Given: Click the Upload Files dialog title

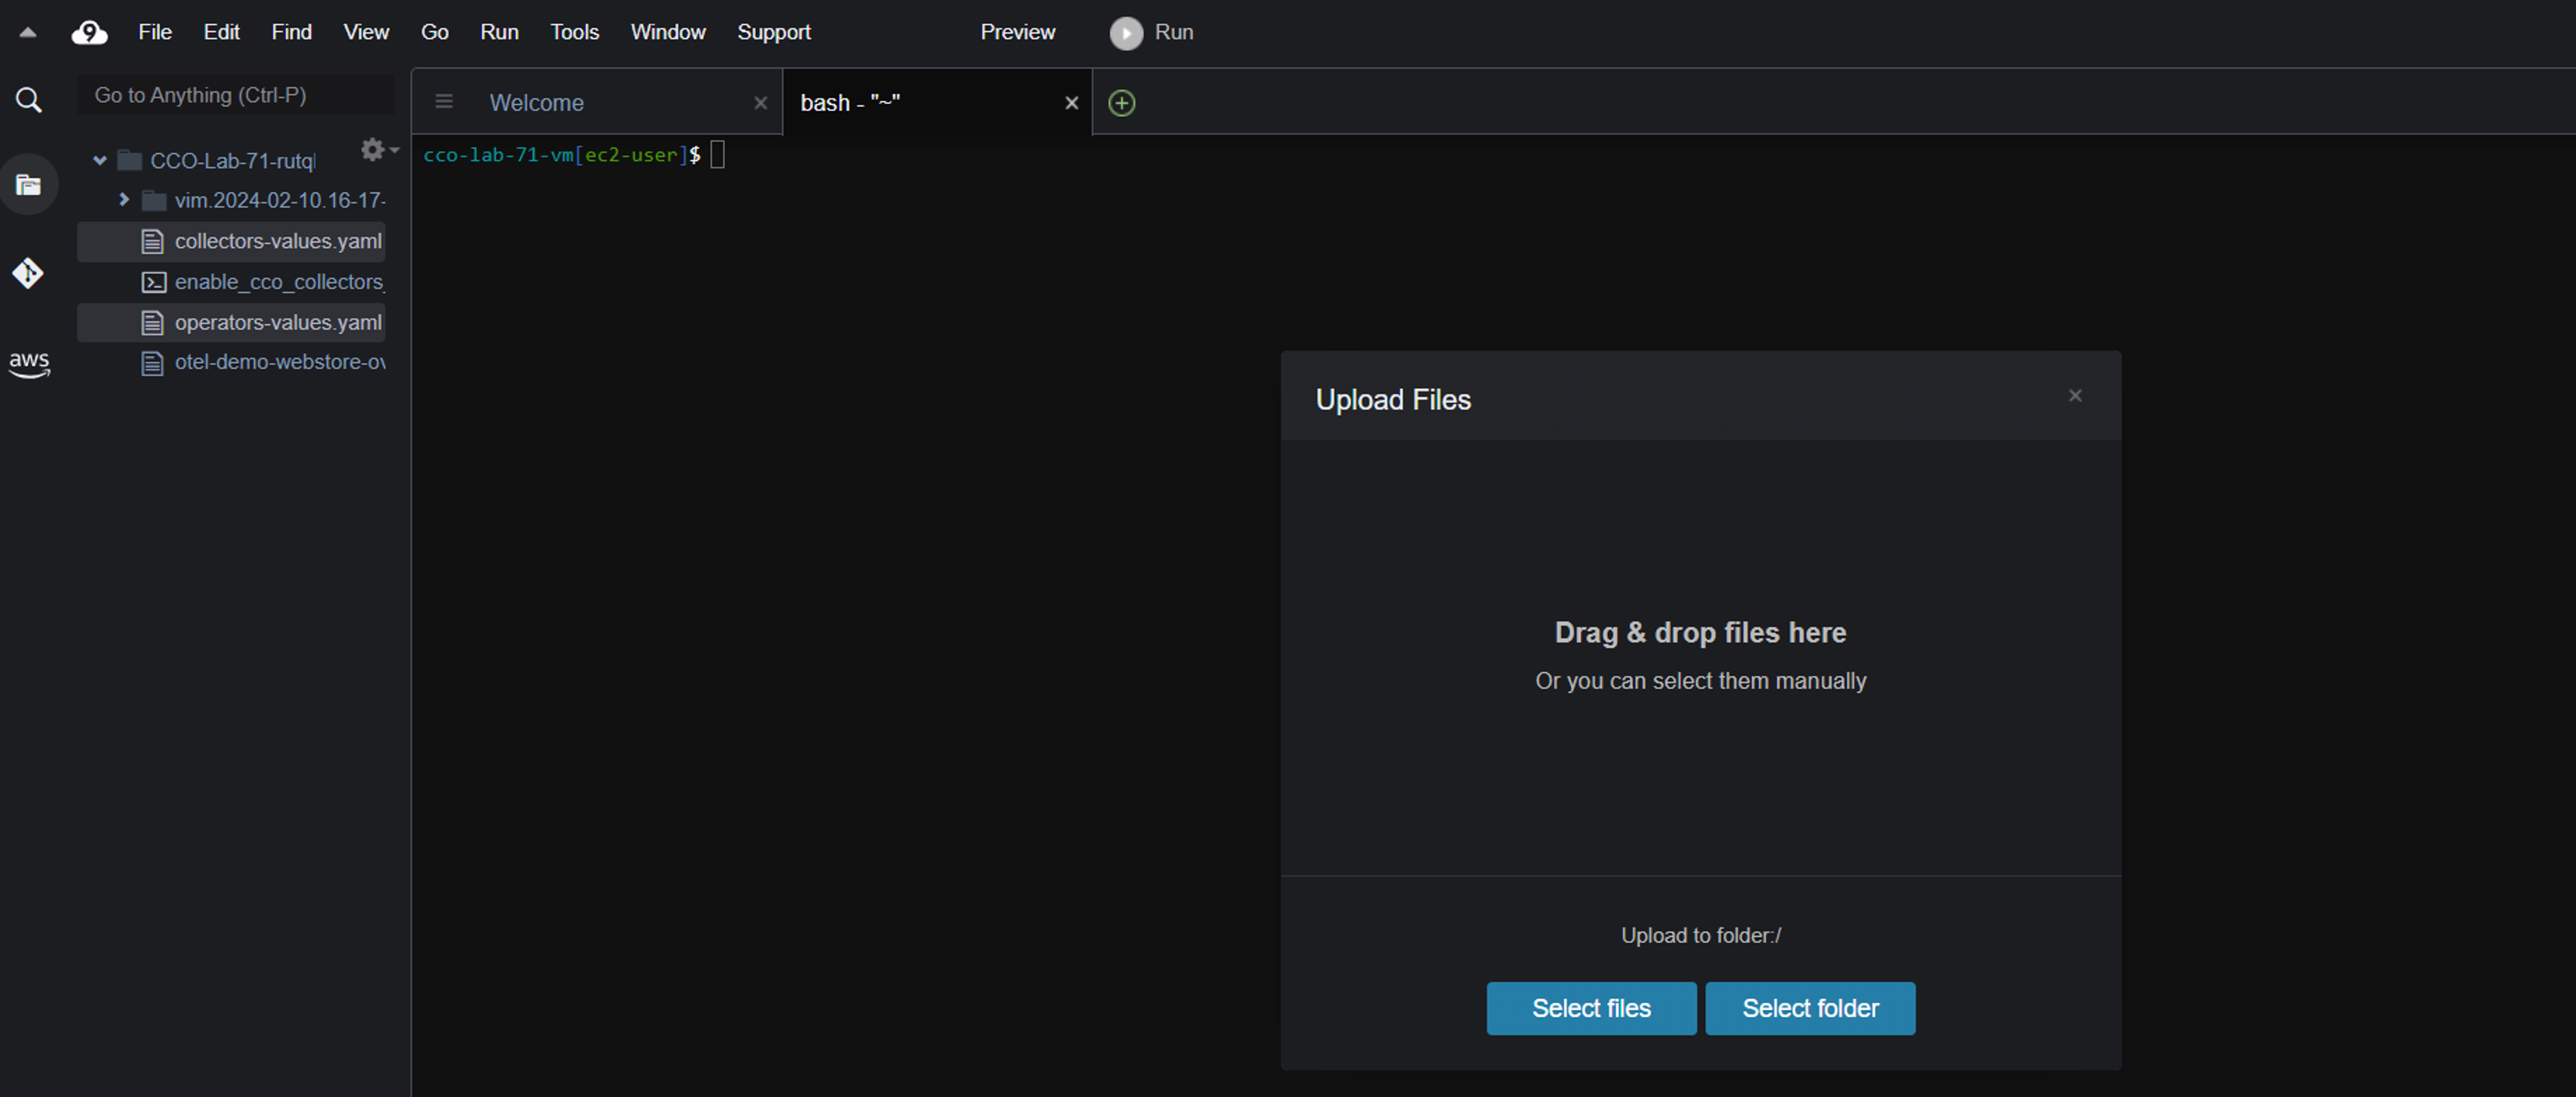Looking at the screenshot, I should pyautogui.click(x=1393, y=400).
